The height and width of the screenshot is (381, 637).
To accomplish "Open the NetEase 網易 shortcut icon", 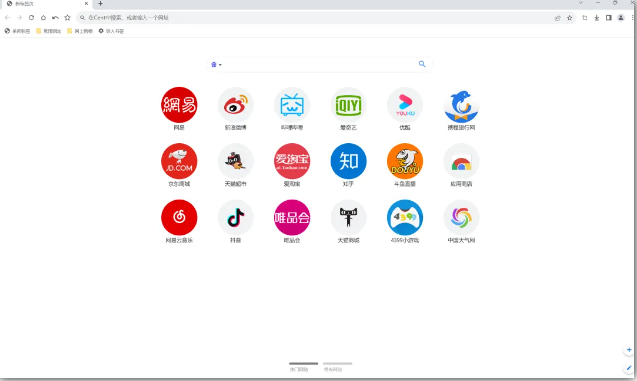I will click(179, 105).
